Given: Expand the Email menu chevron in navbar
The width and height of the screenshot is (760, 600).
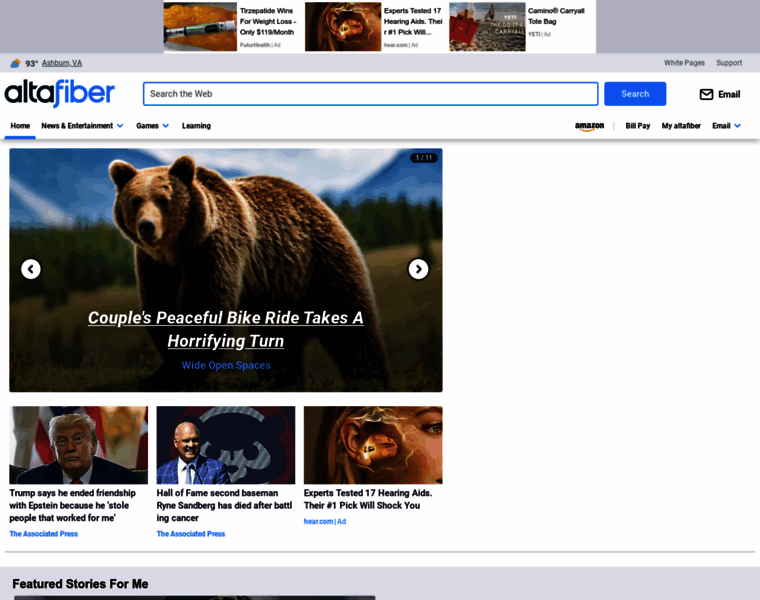Looking at the screenshot, I should pyautogui.click(x=738, y=126).
